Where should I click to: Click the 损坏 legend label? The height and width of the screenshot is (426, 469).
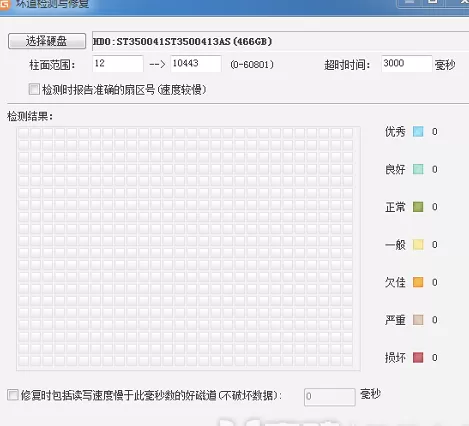[x=395, y=358]
